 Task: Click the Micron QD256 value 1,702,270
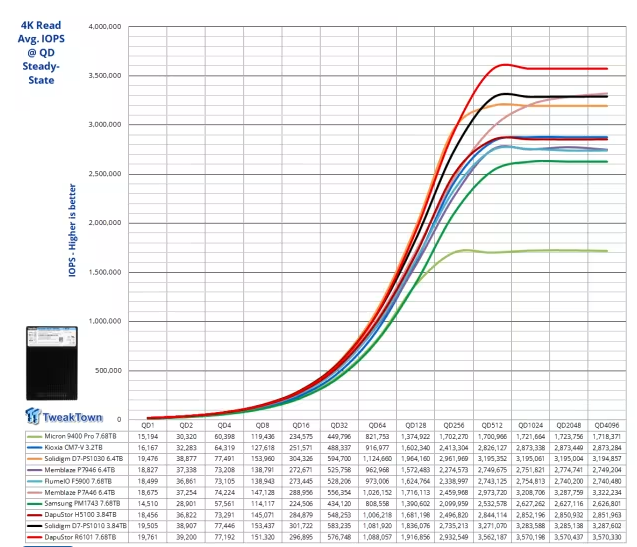tap(454, 436)
